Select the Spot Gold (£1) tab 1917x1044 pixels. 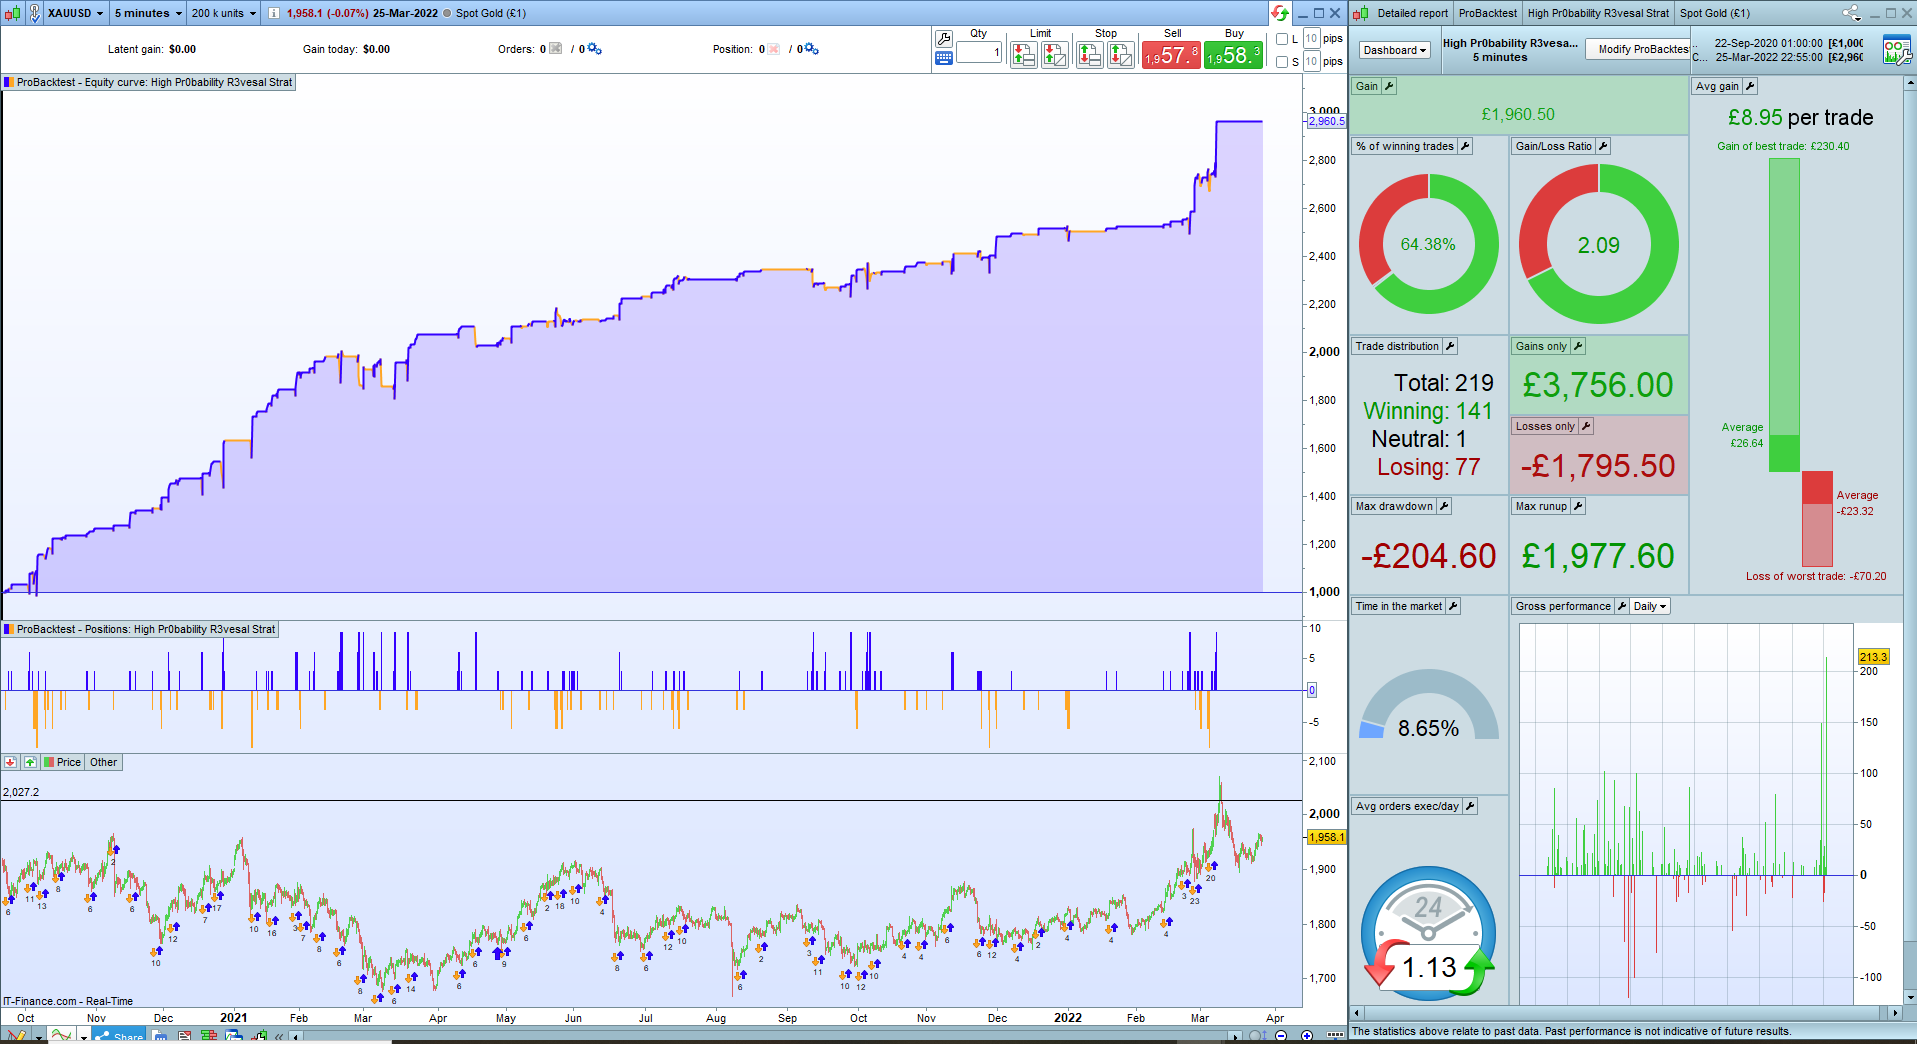(x=1715, y=13)
